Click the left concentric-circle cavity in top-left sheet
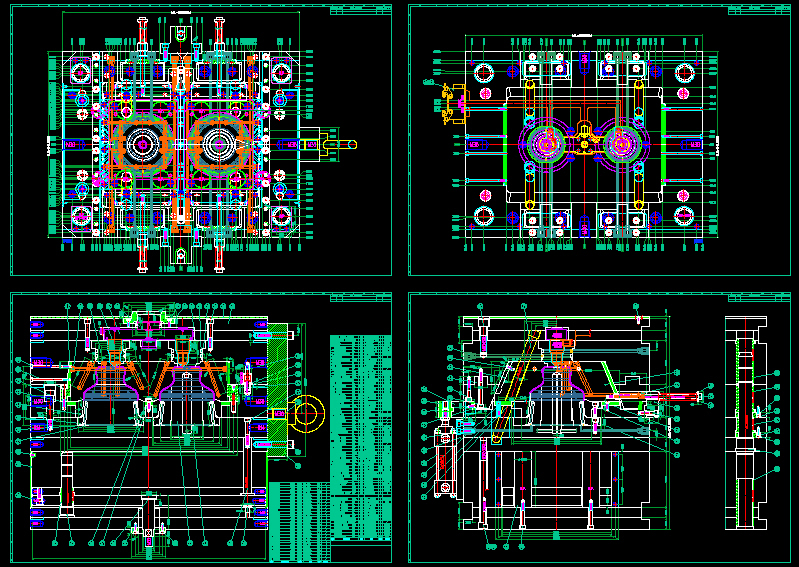 tap(143, 145)
